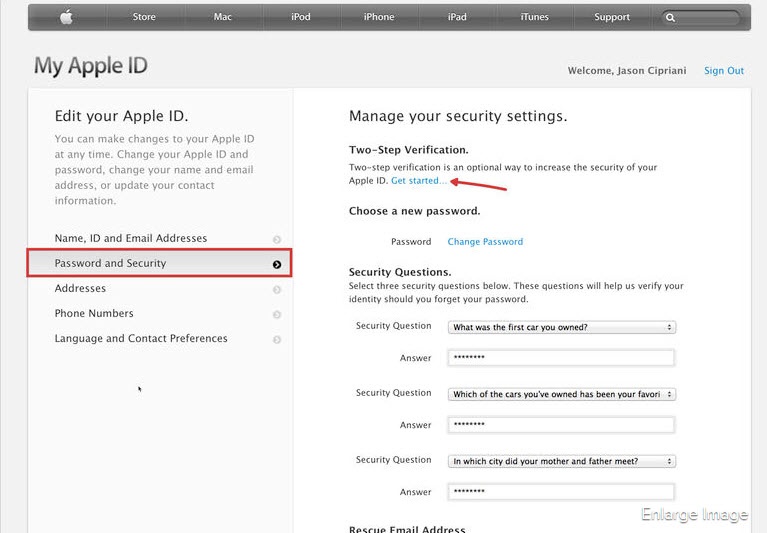Click the Apple logo icon
This screenshot has width=767, height=533.
pyautogui.click(x=66, y=17)
